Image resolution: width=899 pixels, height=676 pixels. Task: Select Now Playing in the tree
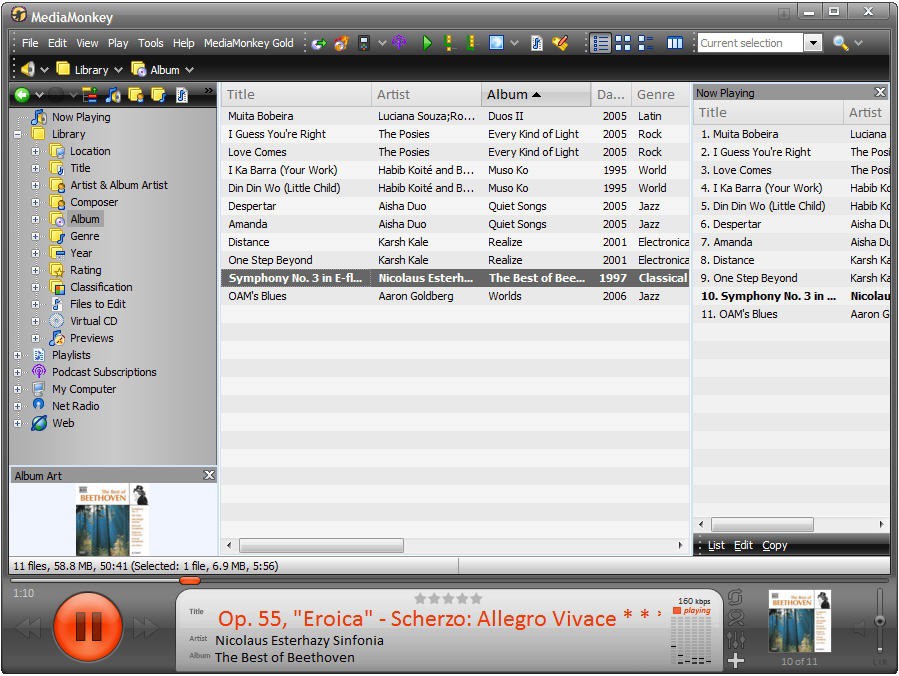(x=81, y=117)
